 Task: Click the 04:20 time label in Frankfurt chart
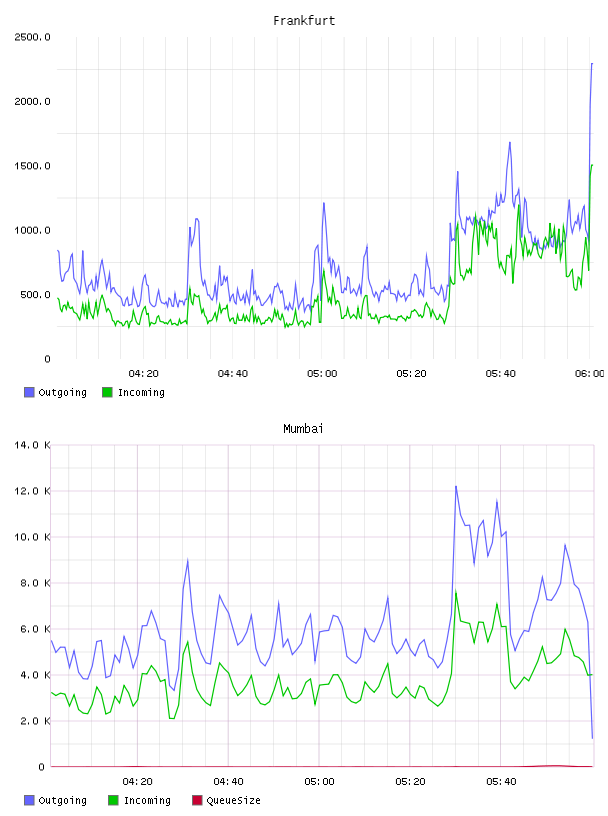[x=143, y=374]
